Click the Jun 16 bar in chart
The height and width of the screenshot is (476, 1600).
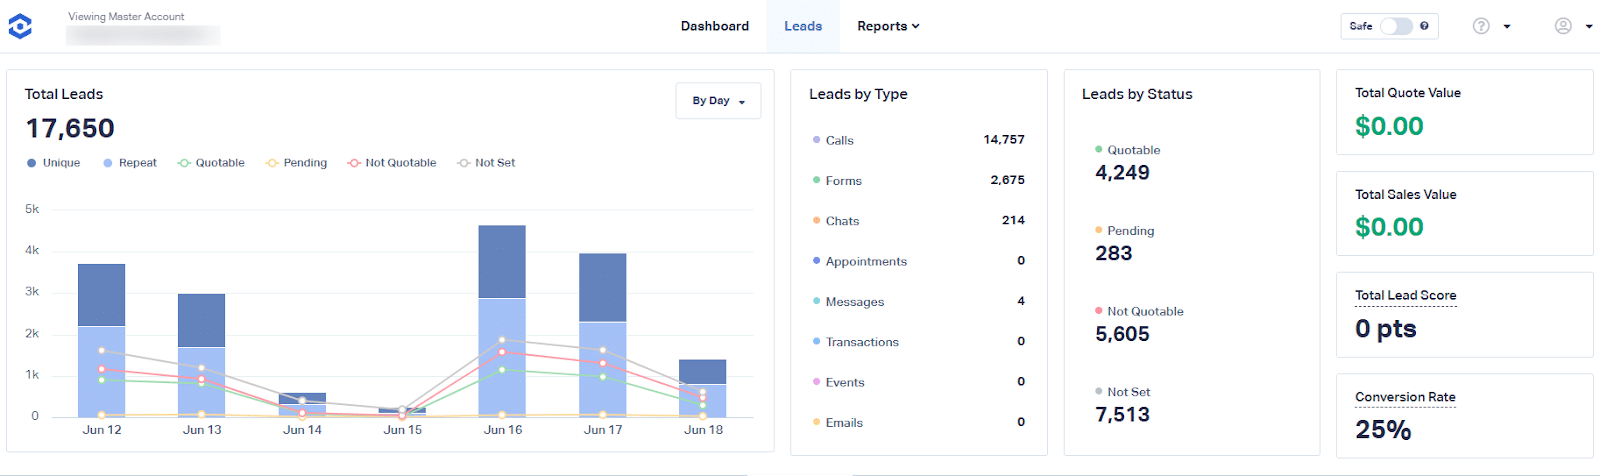click(x=502, y=320)
